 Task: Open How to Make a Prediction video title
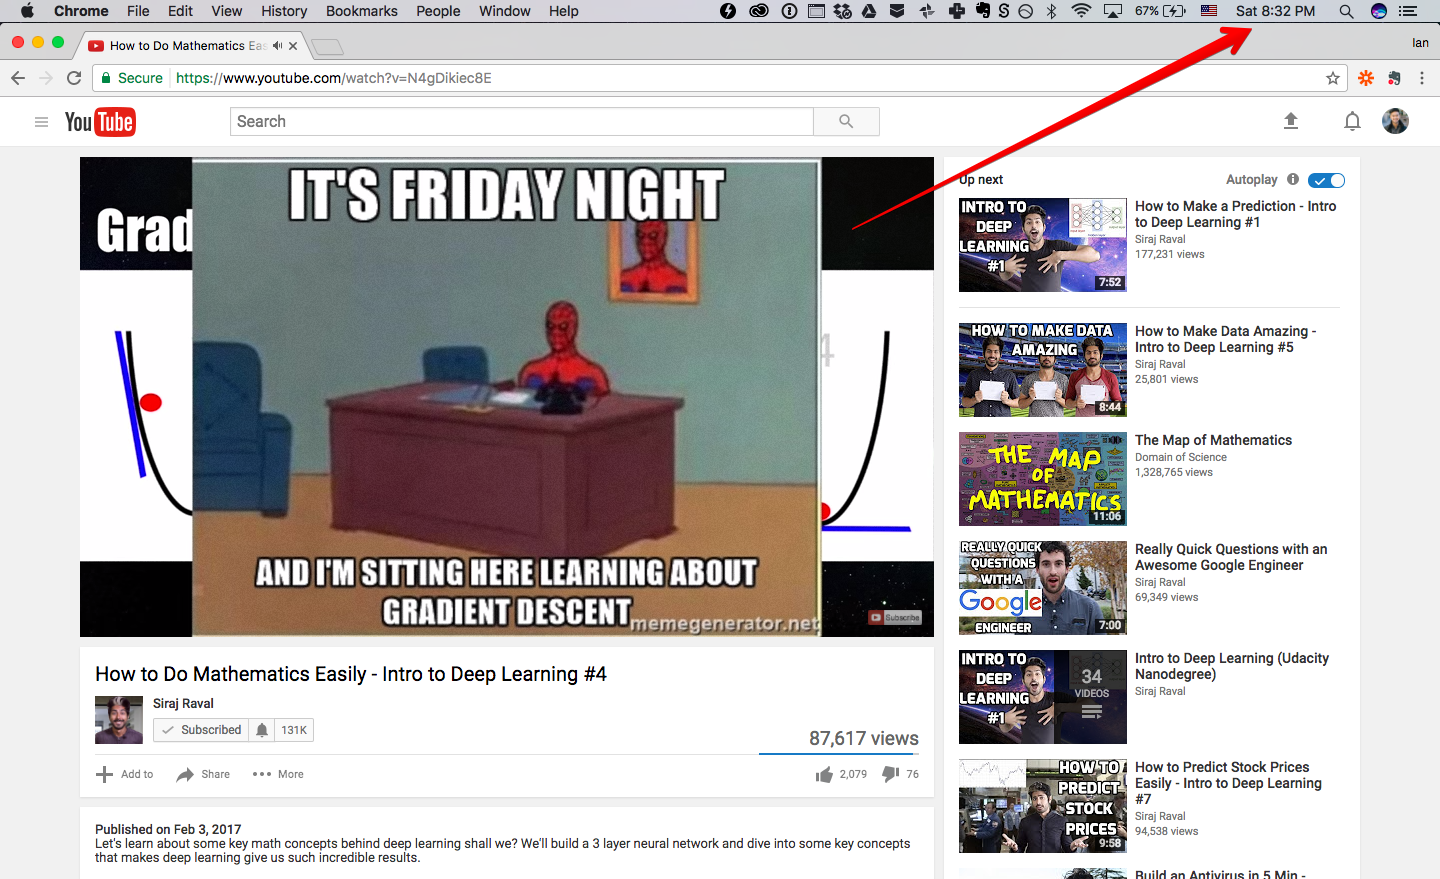click(x=1235, y=214)
